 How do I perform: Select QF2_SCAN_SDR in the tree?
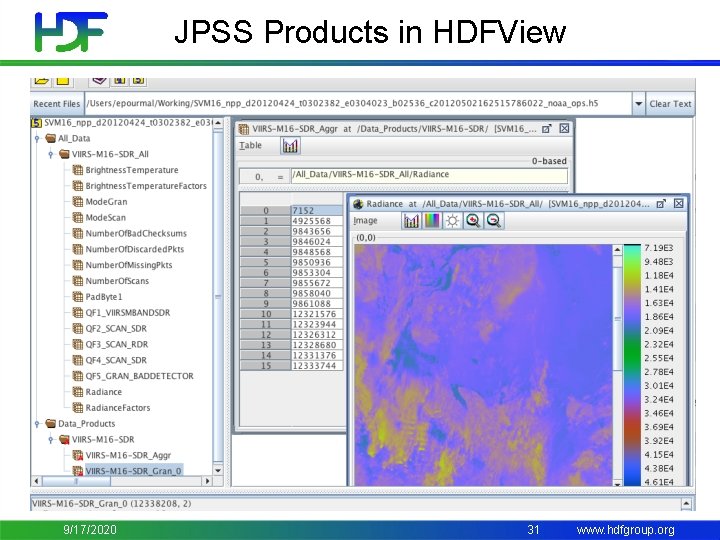coord(116,328)
